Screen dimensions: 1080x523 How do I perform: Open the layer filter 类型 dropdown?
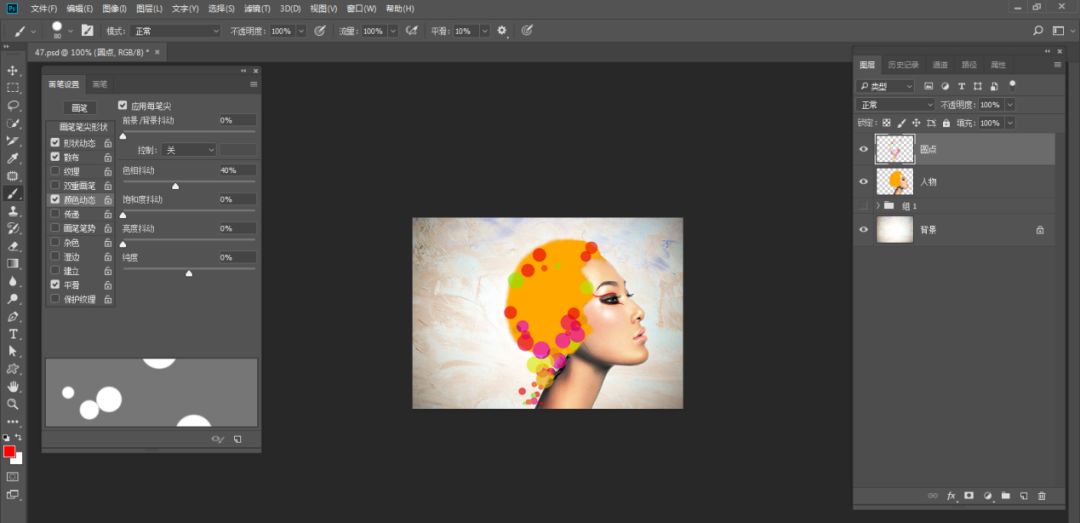885,86
